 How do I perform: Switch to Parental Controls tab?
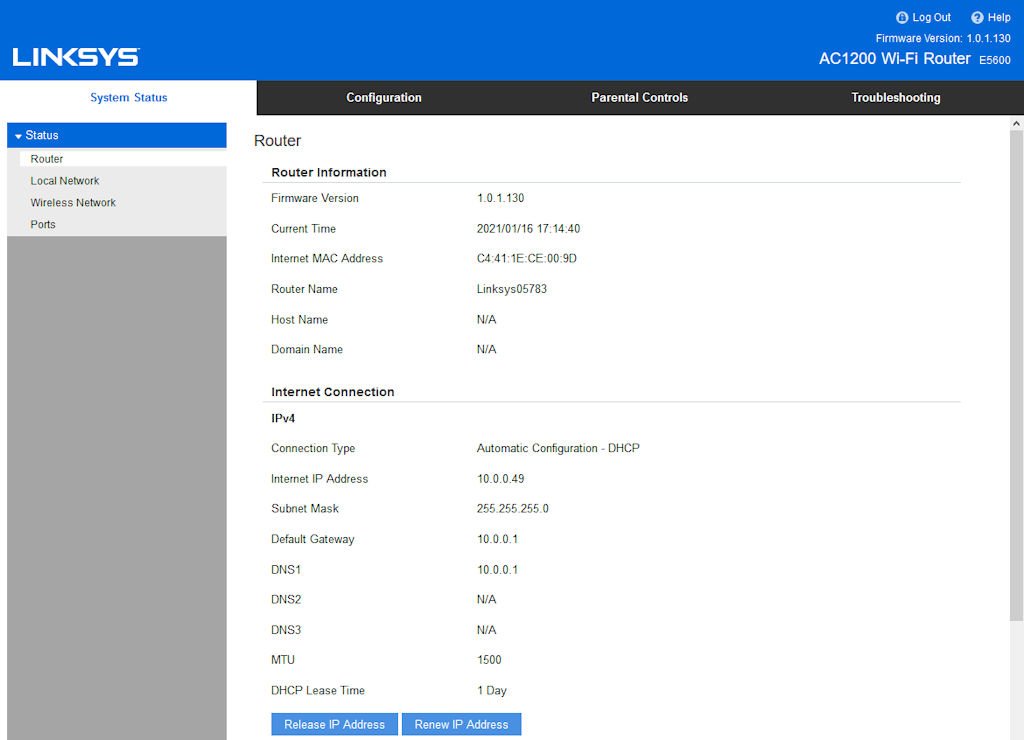639,97
